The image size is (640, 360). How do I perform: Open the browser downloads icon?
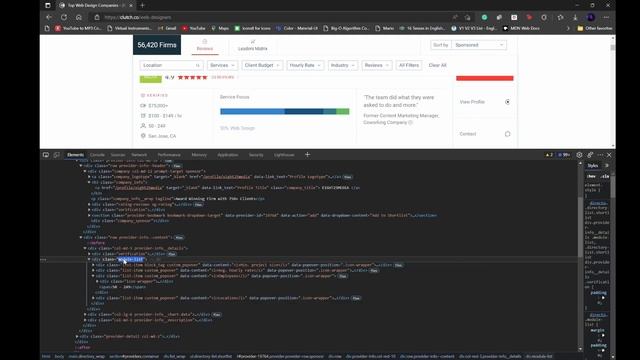tap(575, 18)
